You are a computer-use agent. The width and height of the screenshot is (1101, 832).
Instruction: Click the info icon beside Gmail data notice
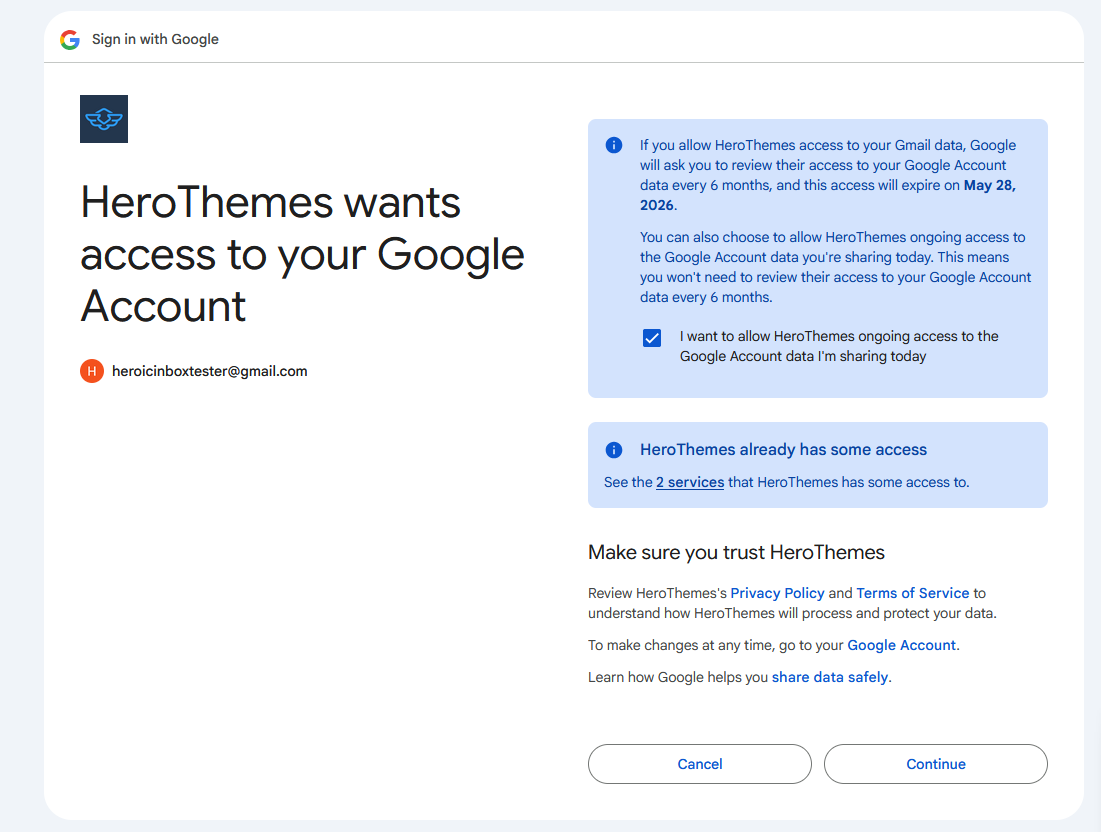coord(614,146)
